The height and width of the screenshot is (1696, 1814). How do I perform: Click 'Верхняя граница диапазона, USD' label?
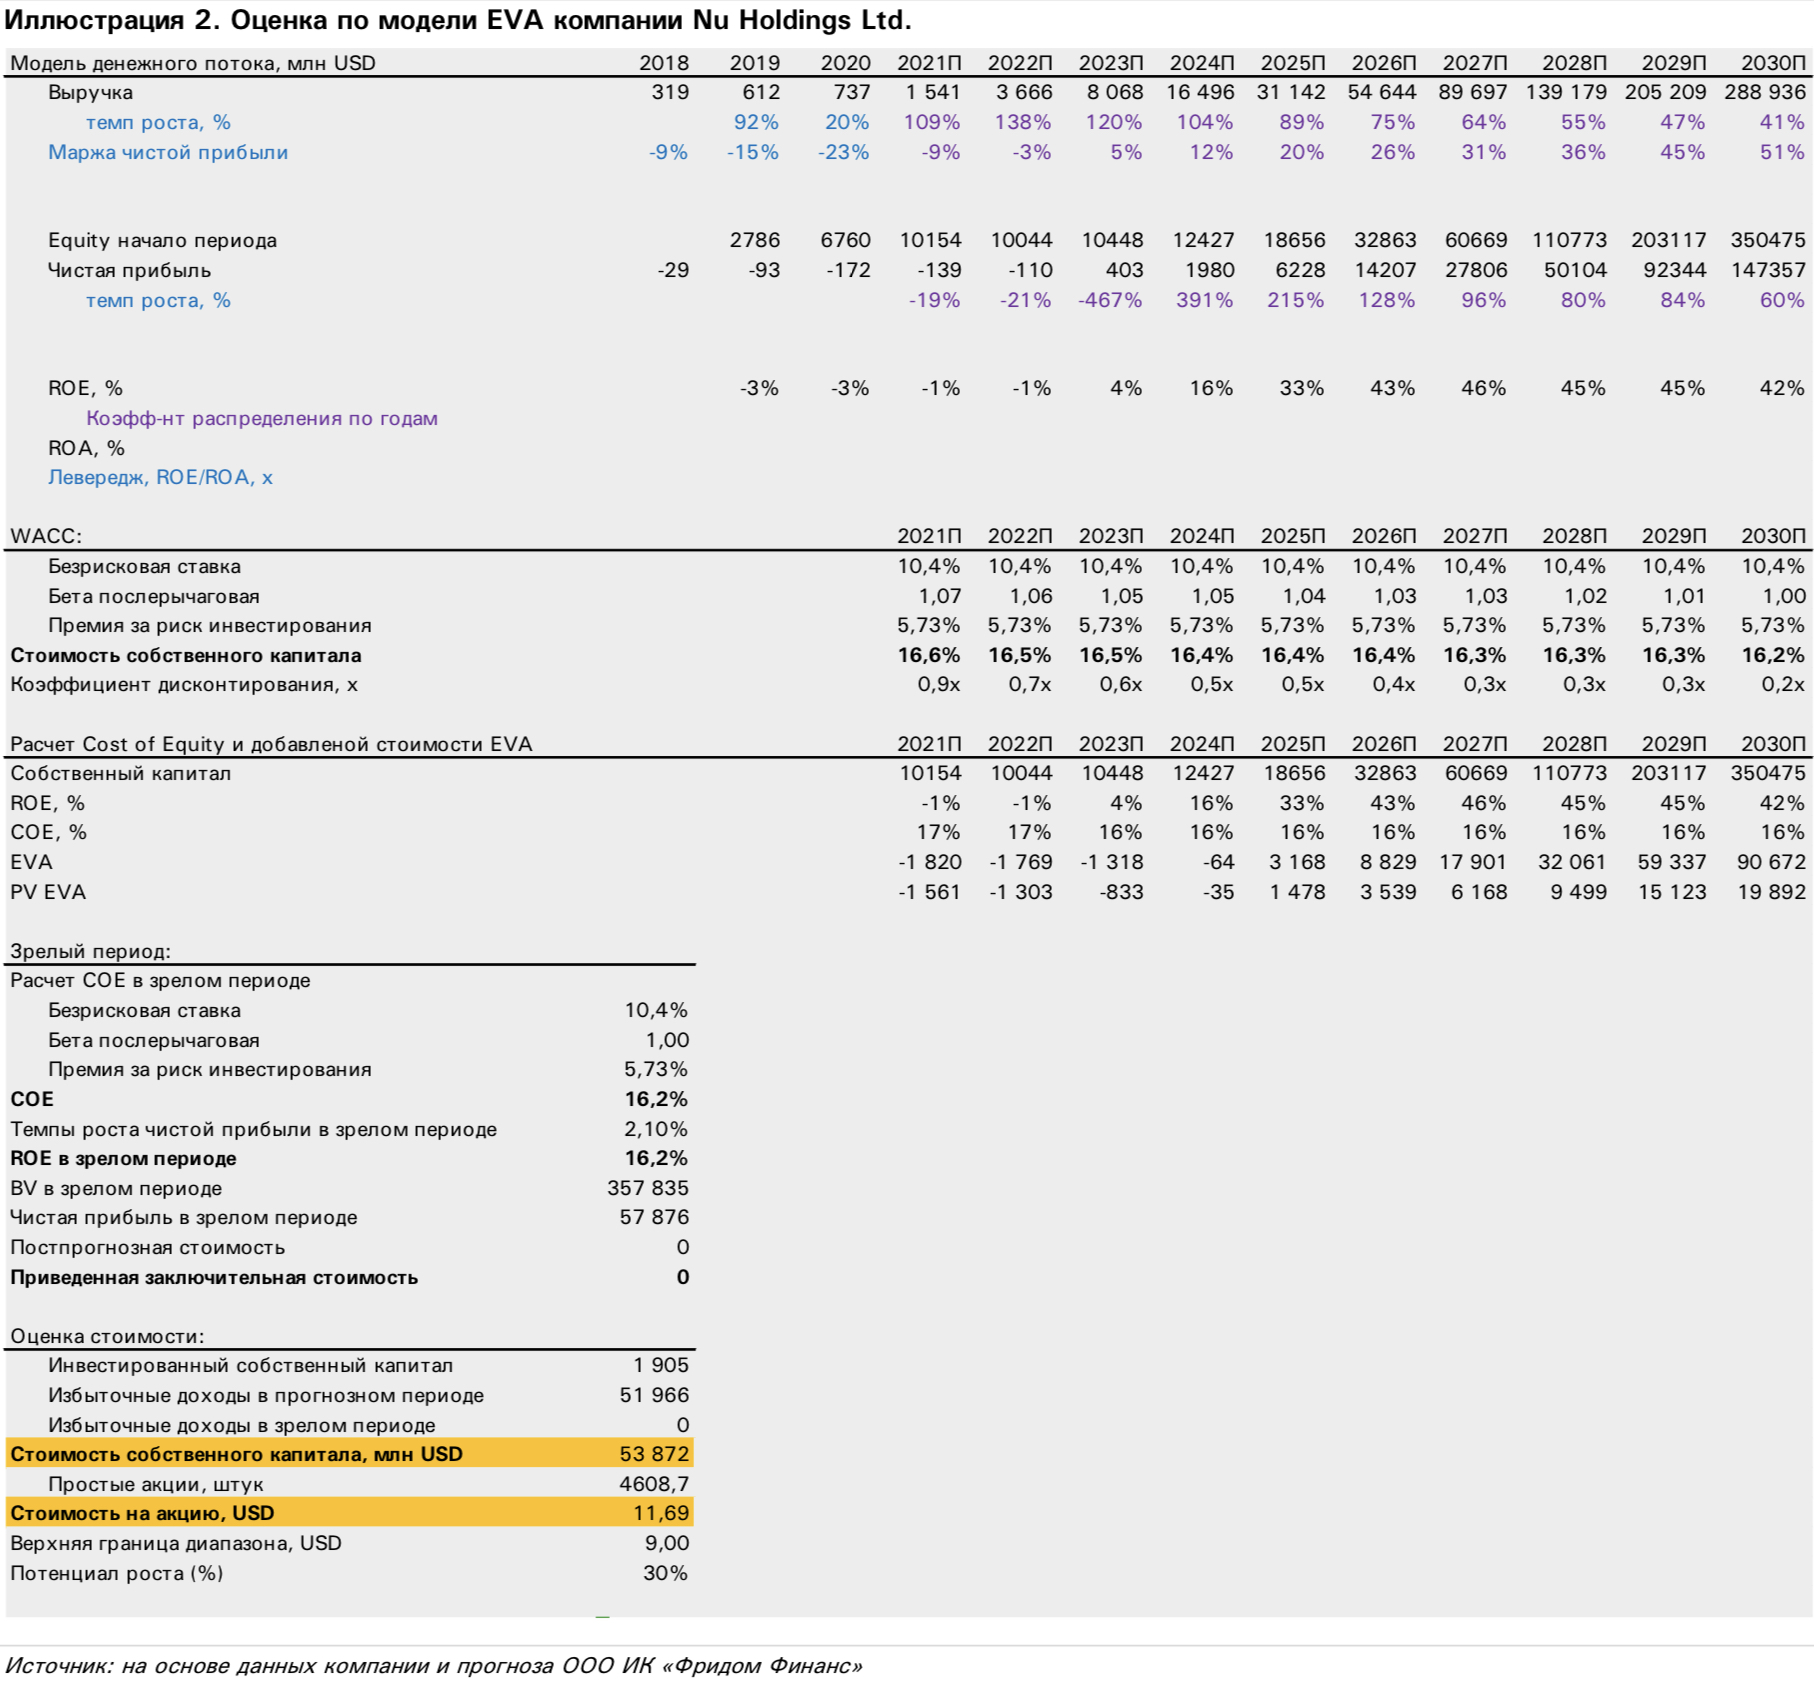(x=176, y=1543)
